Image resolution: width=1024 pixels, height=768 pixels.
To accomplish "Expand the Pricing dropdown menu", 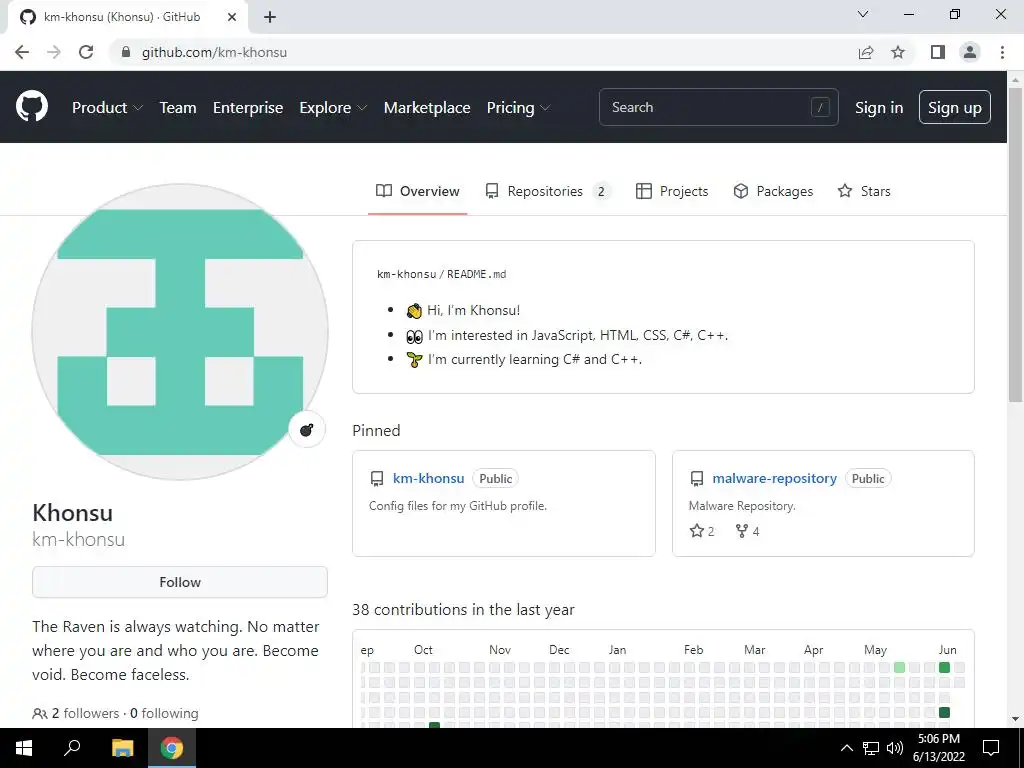I will [x=518, y=108].
